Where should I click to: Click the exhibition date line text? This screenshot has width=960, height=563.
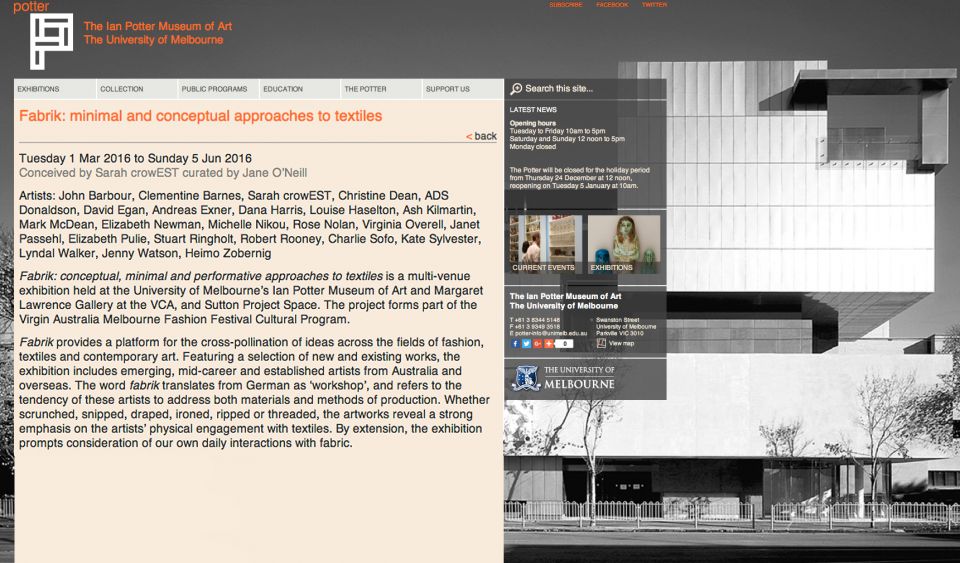point(135,158)
